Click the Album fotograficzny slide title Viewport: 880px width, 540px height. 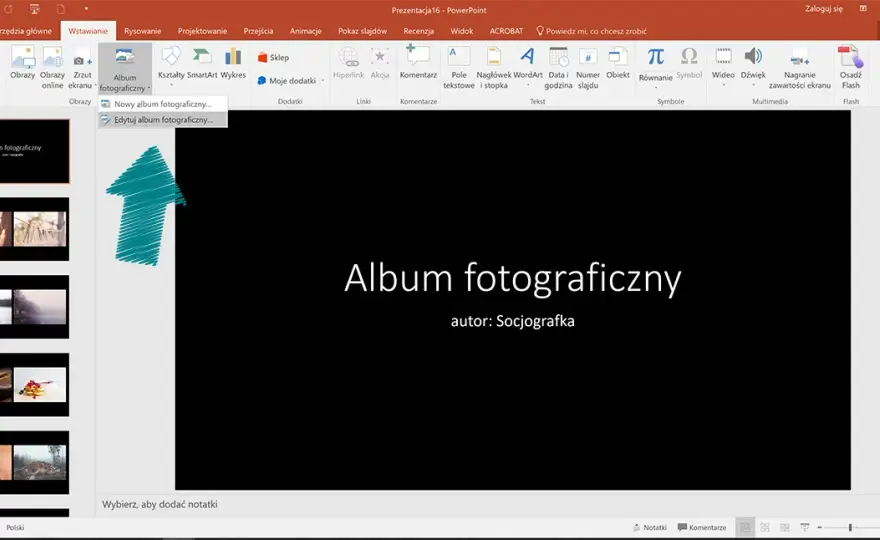(512, 278)
